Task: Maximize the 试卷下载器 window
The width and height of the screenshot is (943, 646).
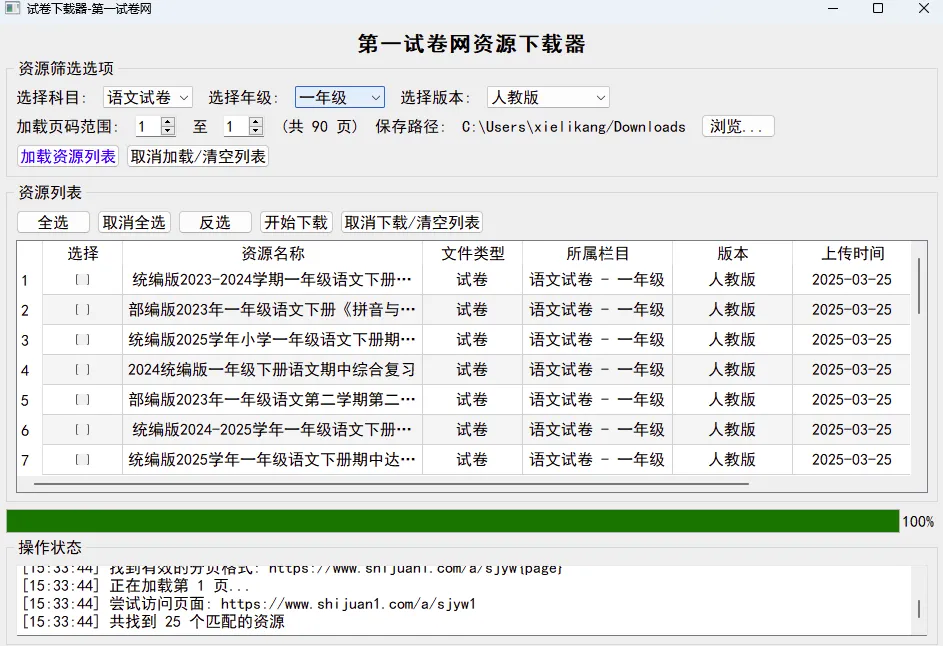Action: click(x=878, y=8)
